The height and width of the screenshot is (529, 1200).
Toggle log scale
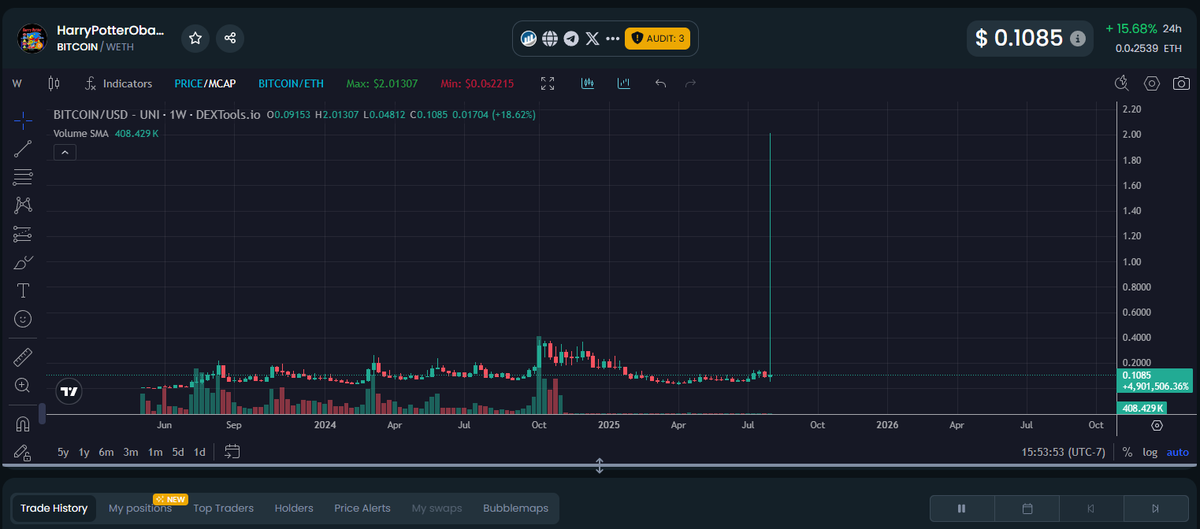1151,452
